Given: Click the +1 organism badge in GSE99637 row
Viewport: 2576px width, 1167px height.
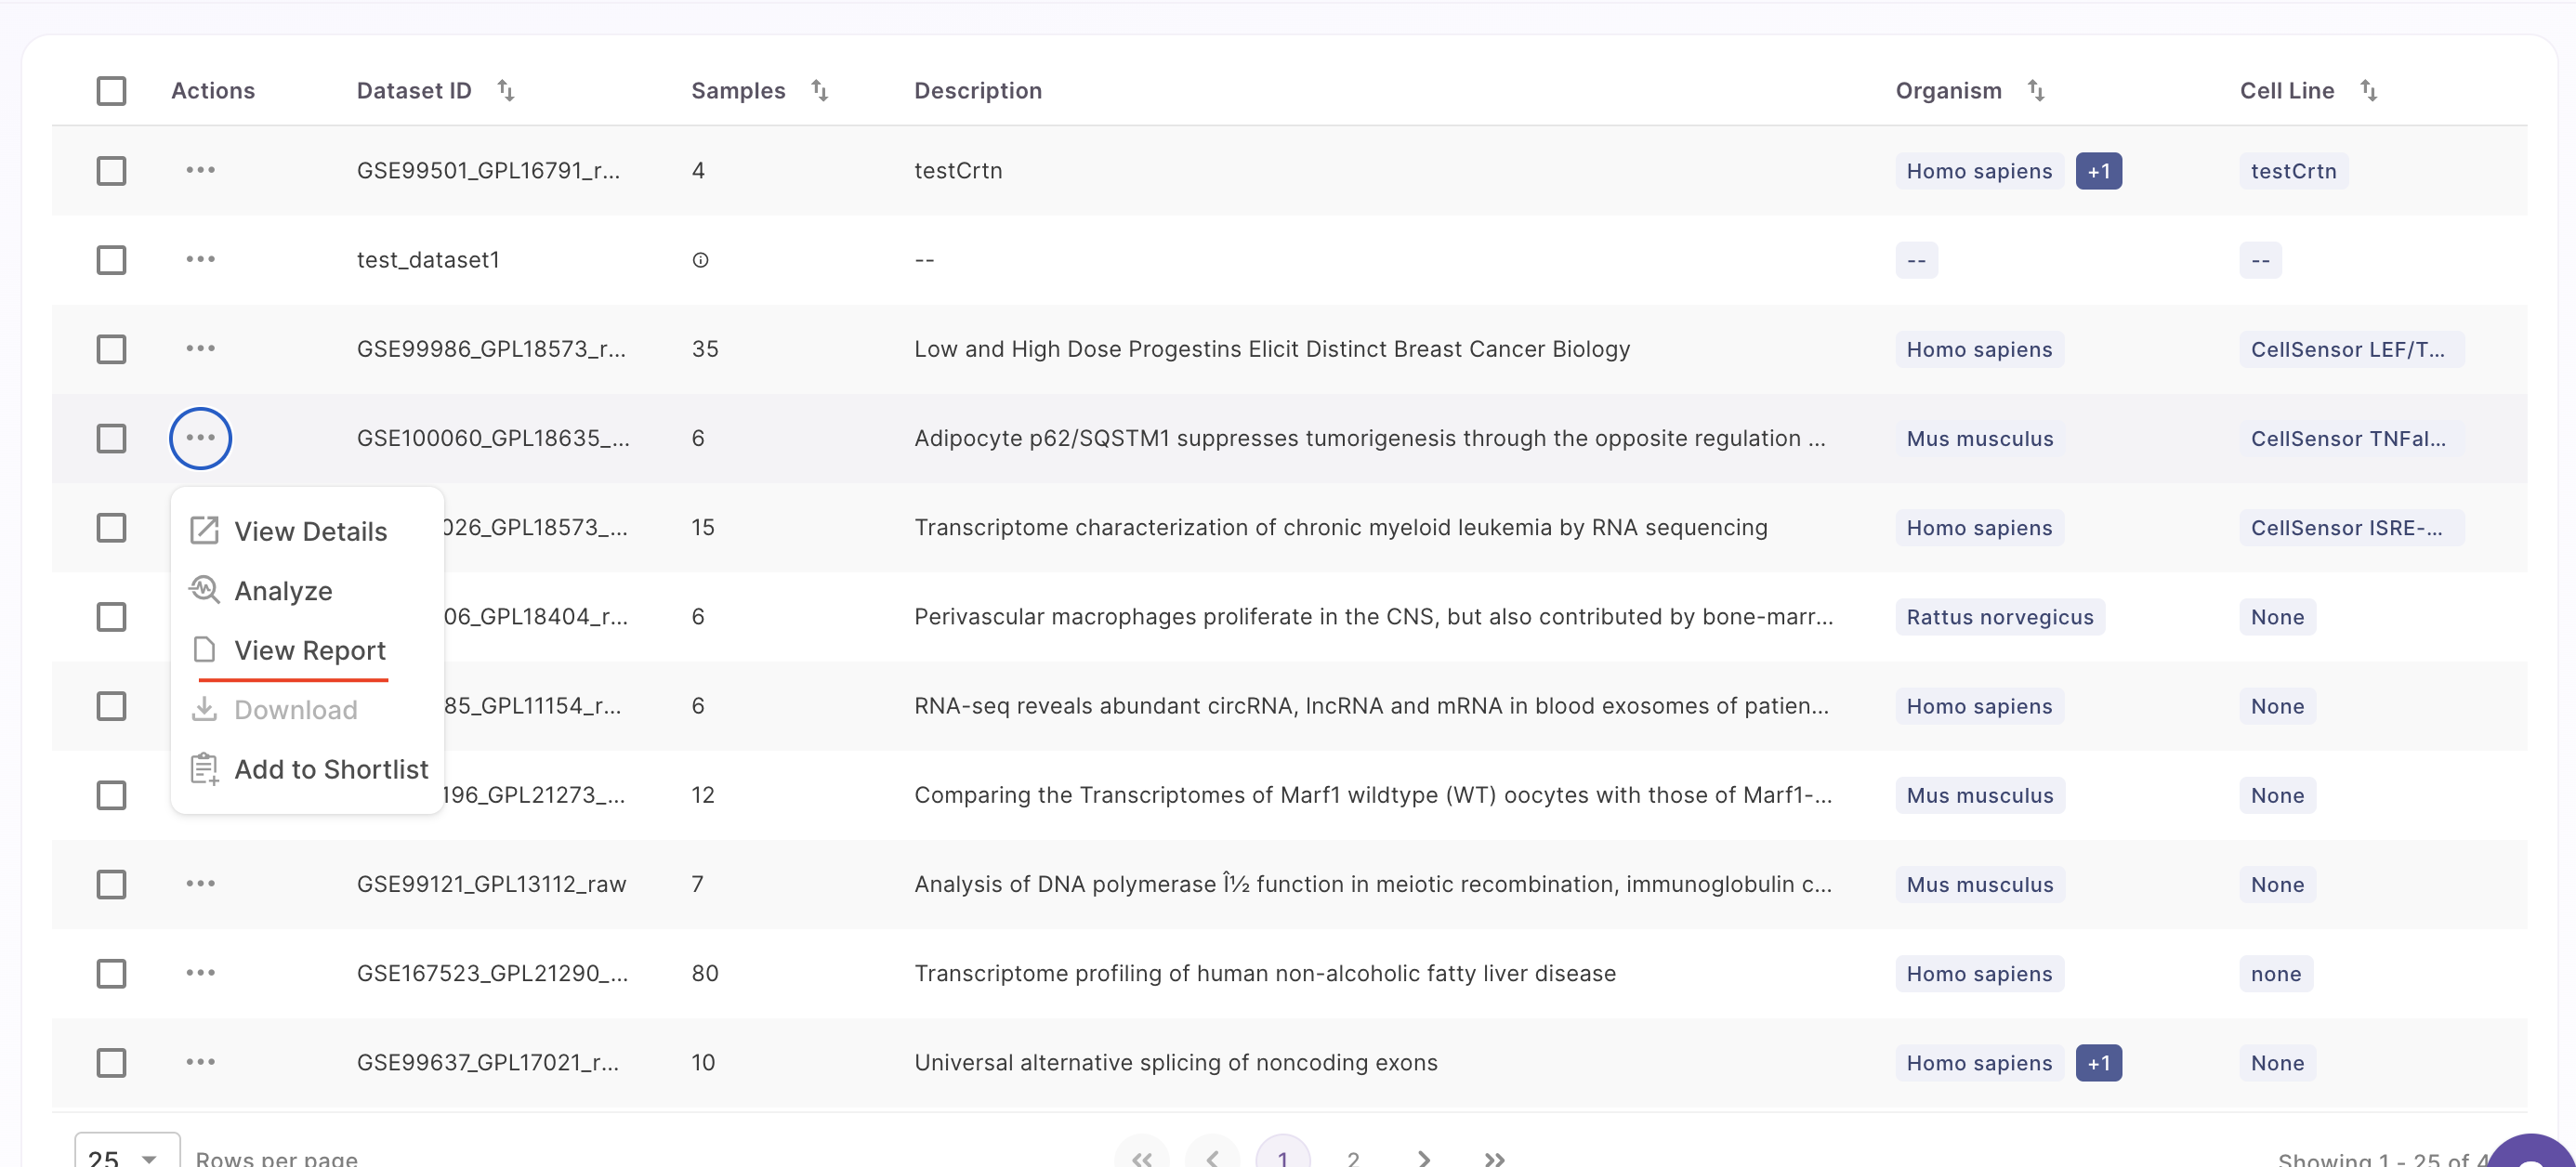Looking at the screenshot, I should tap(2098, 1063).
